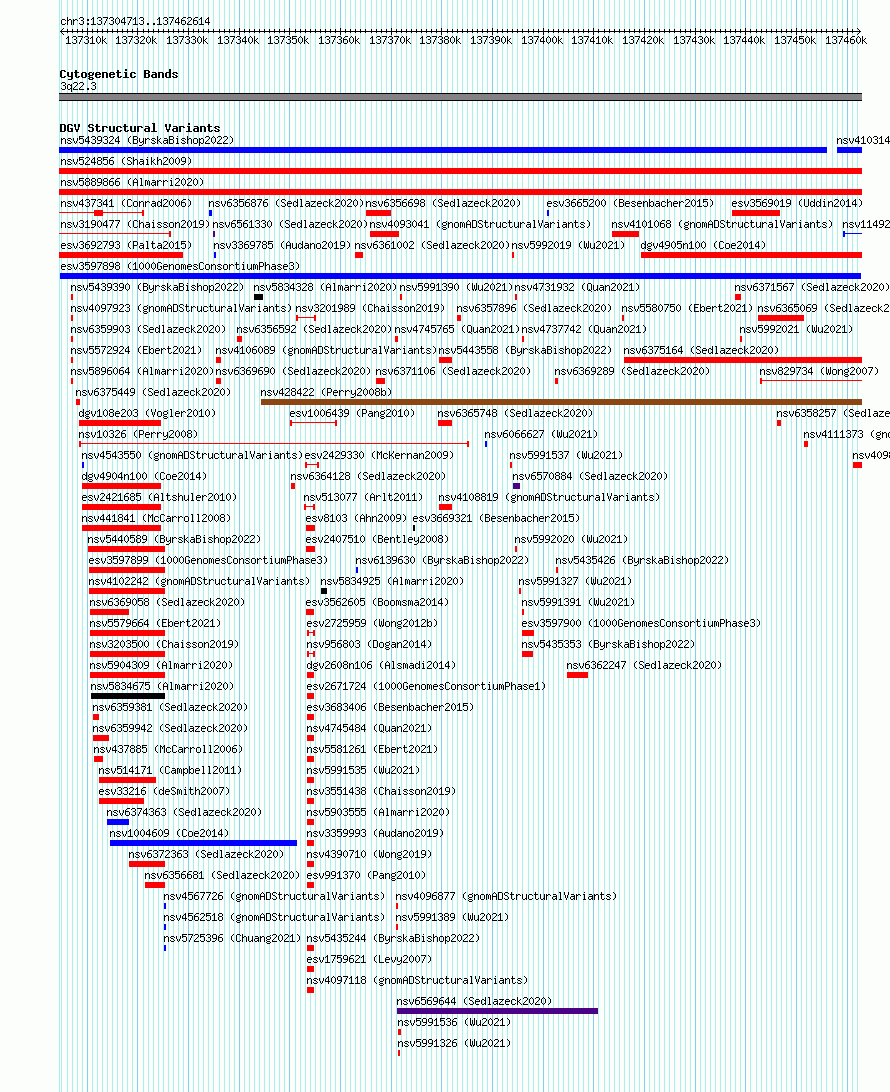Screen dimensions: 890x1092
Task: Click nsv5725396 (Chuang2021) label
Action: coord(233,938)
